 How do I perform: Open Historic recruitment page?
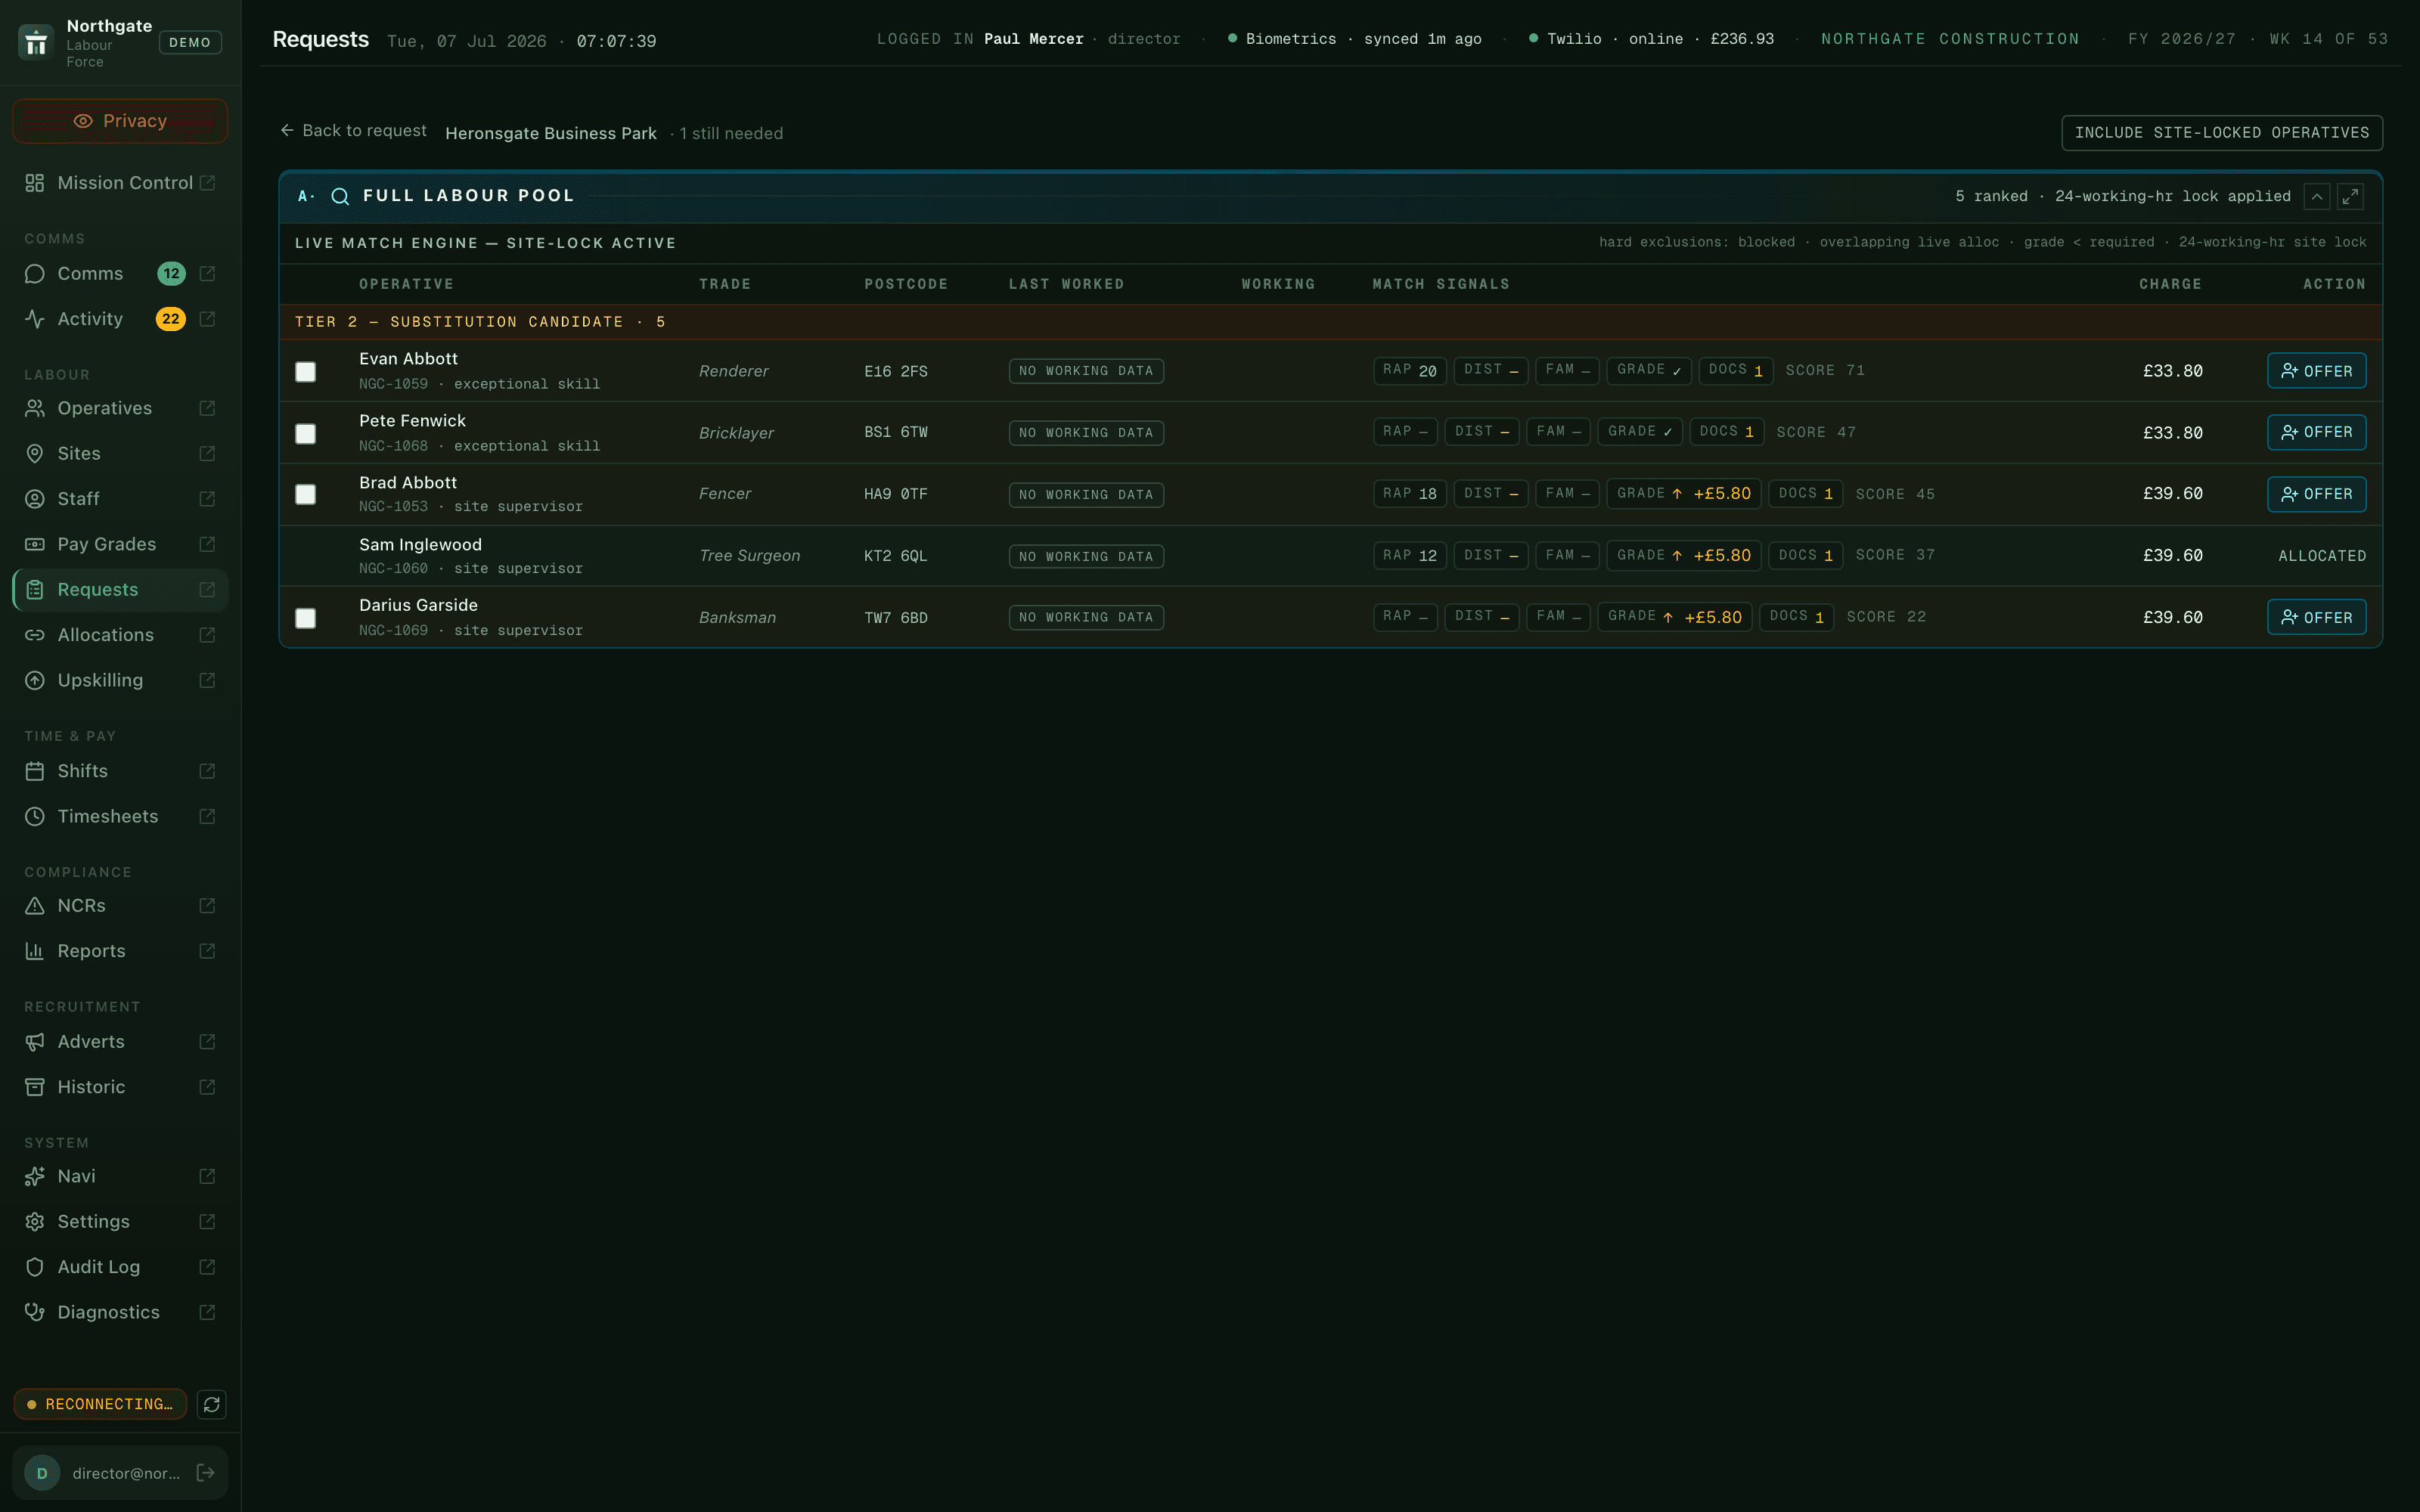click(91, 1087)
